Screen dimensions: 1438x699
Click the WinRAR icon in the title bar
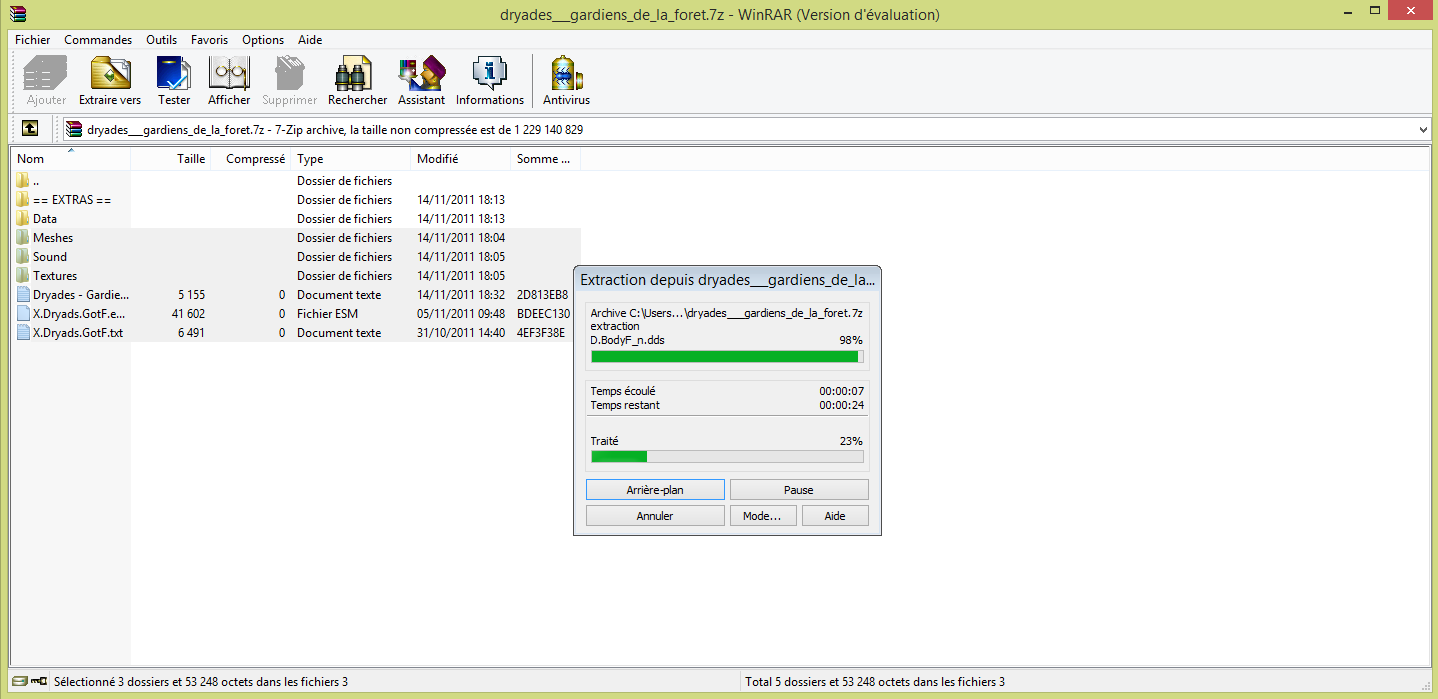click(x=17, y=14)
